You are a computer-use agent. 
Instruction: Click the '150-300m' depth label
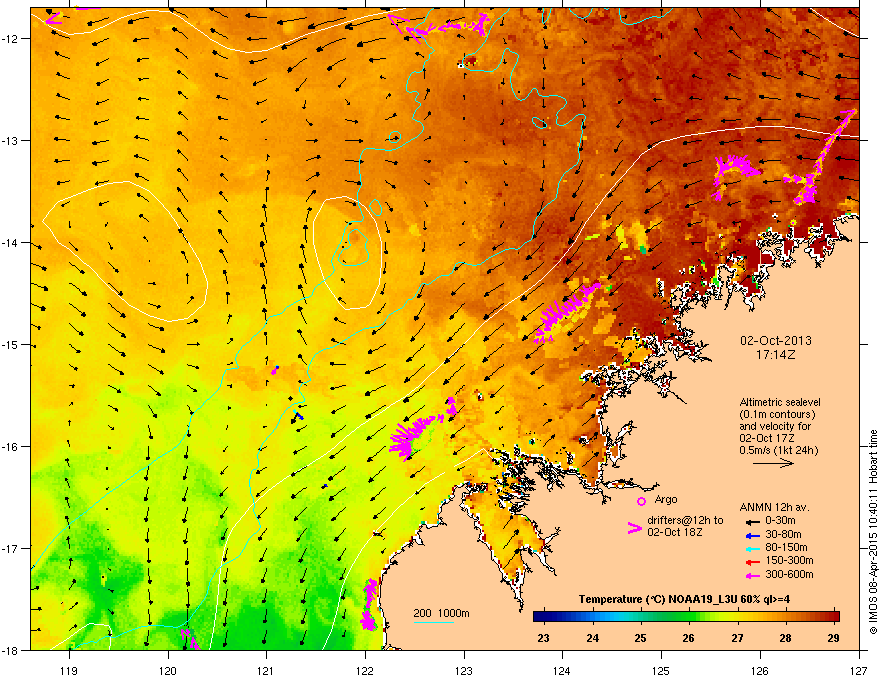[790, 560]
